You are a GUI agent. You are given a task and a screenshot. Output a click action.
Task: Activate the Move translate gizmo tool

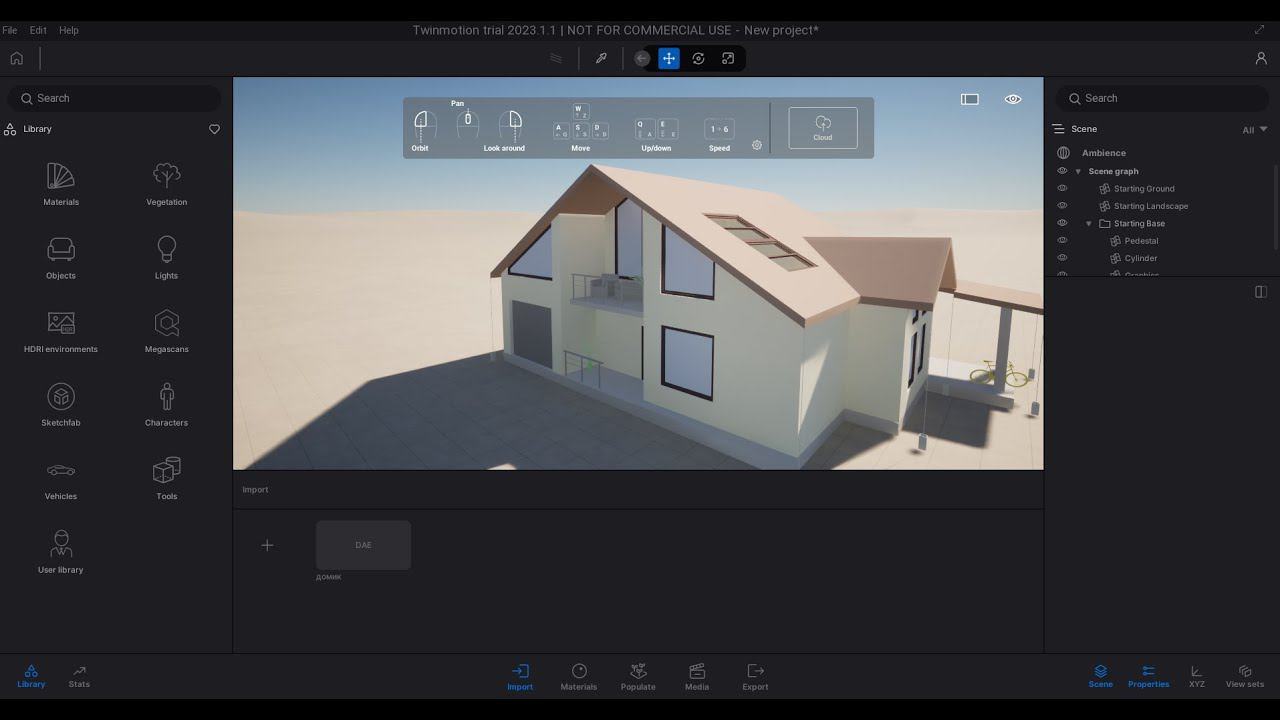[669, 58]
